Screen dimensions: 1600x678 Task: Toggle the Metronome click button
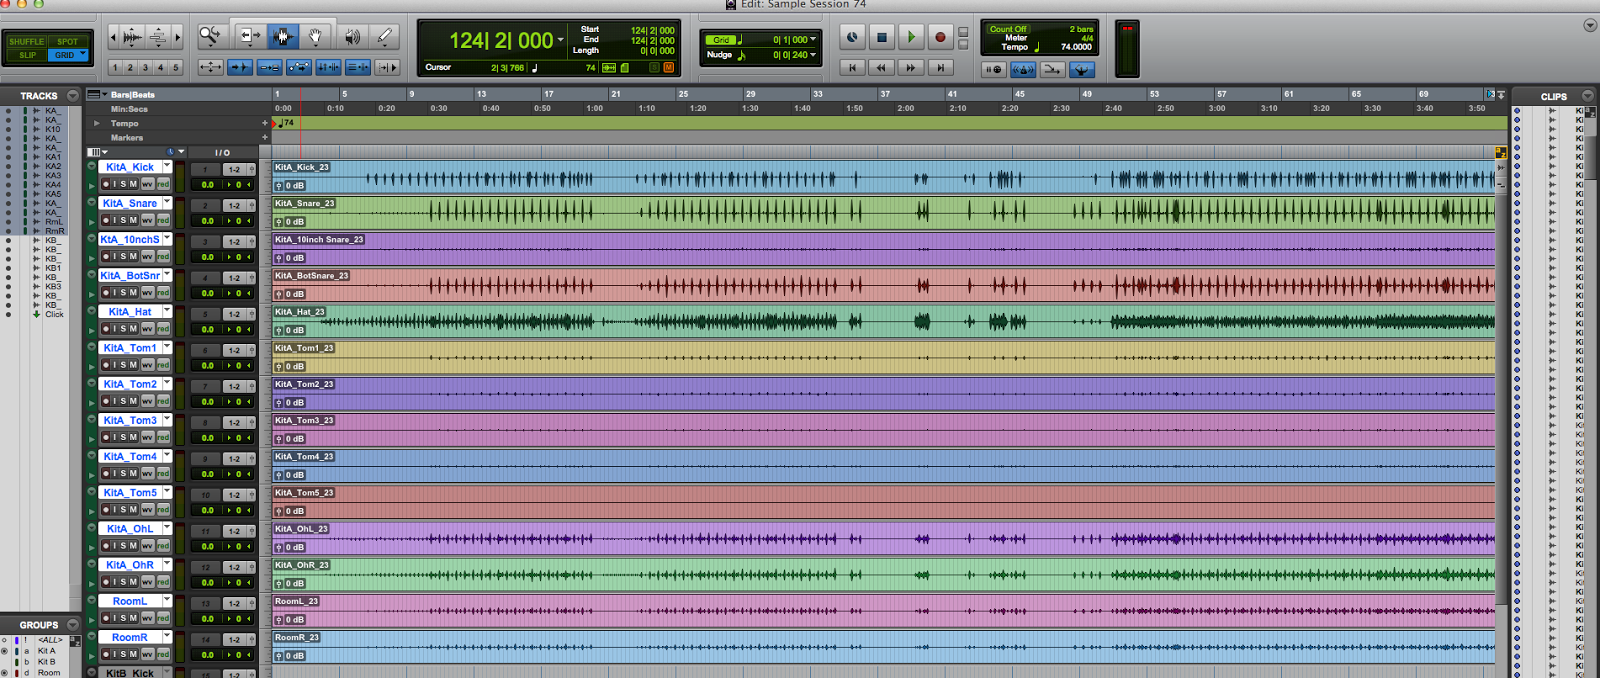1023,69
